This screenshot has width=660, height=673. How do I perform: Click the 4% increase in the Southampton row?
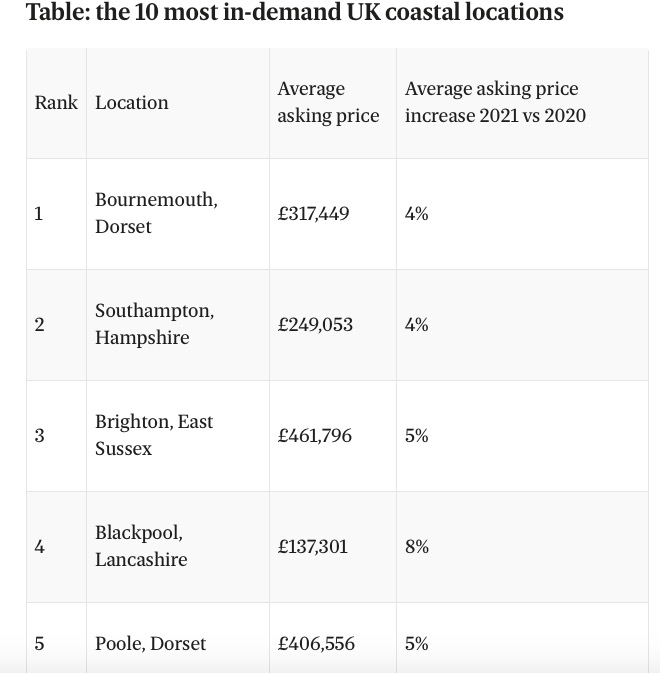pyautogui.click(x=417, y=325)
